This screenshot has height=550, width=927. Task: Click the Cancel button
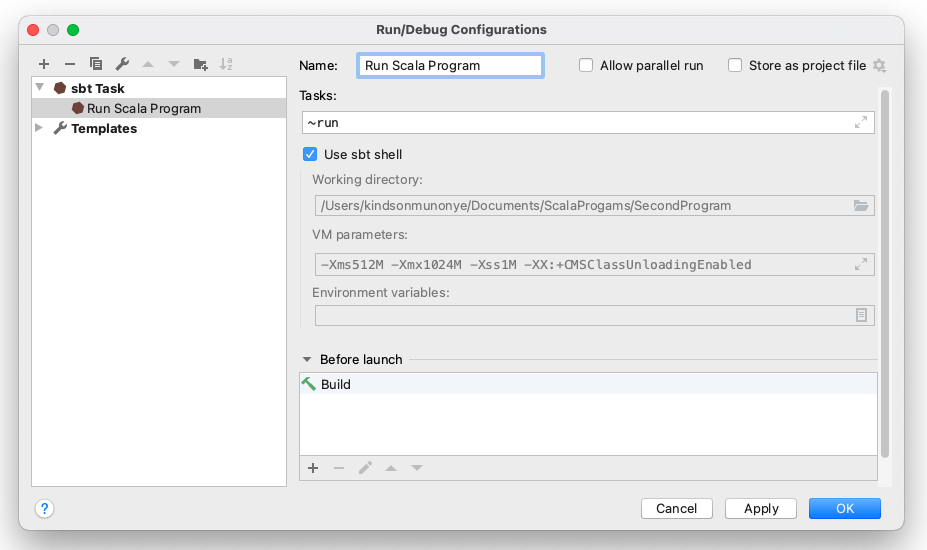pos(677,509)
